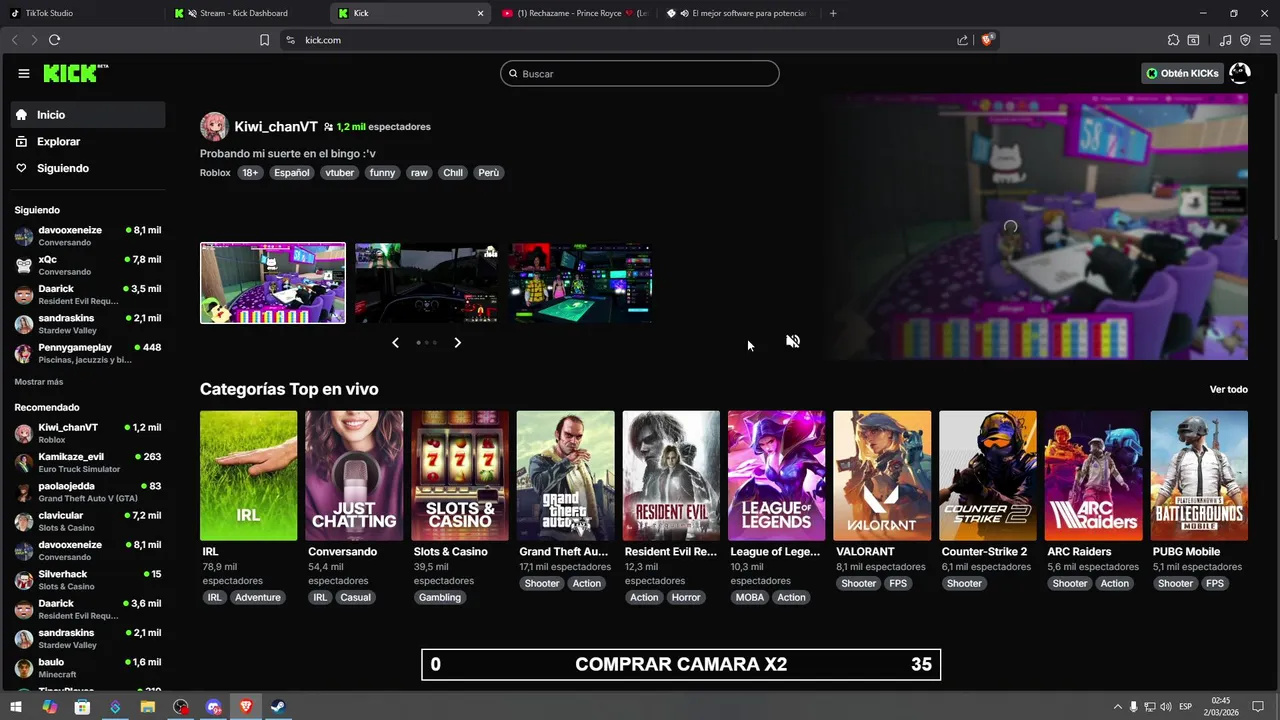Open the notifications center icon

pyautogui.click(x=1257, y=707)
